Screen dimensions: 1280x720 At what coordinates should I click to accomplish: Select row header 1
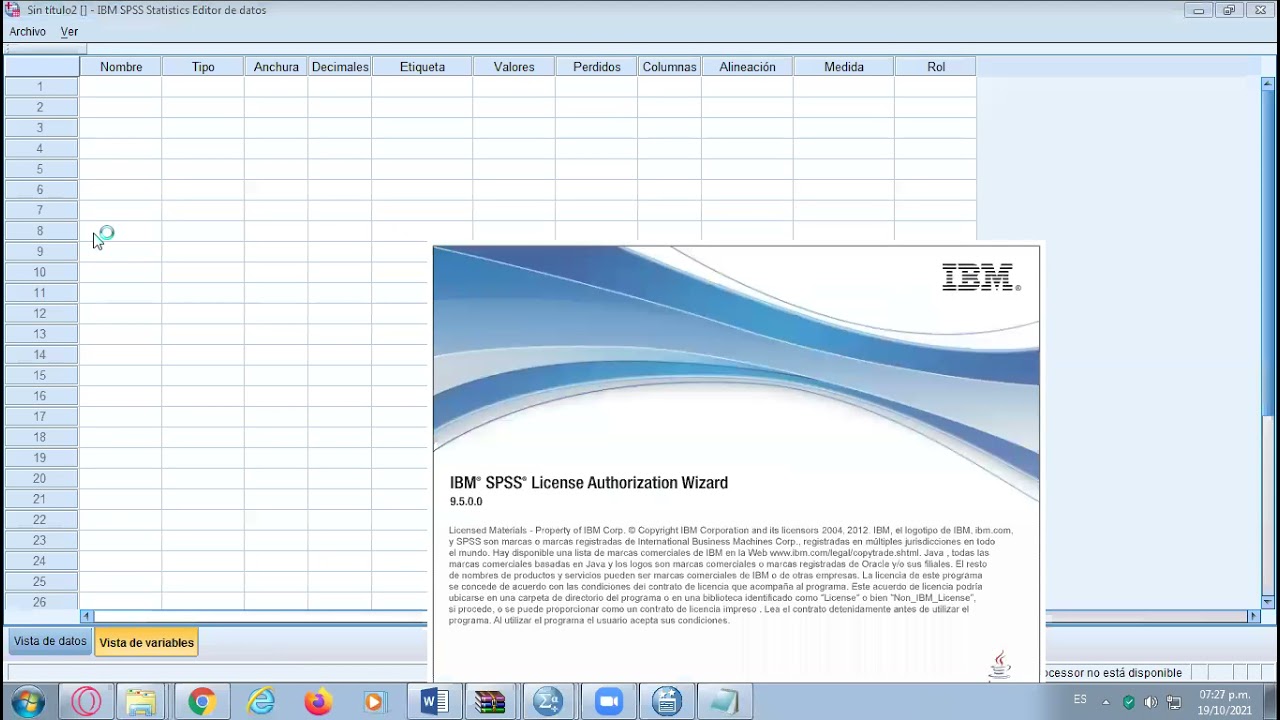[x=41, y=87]
